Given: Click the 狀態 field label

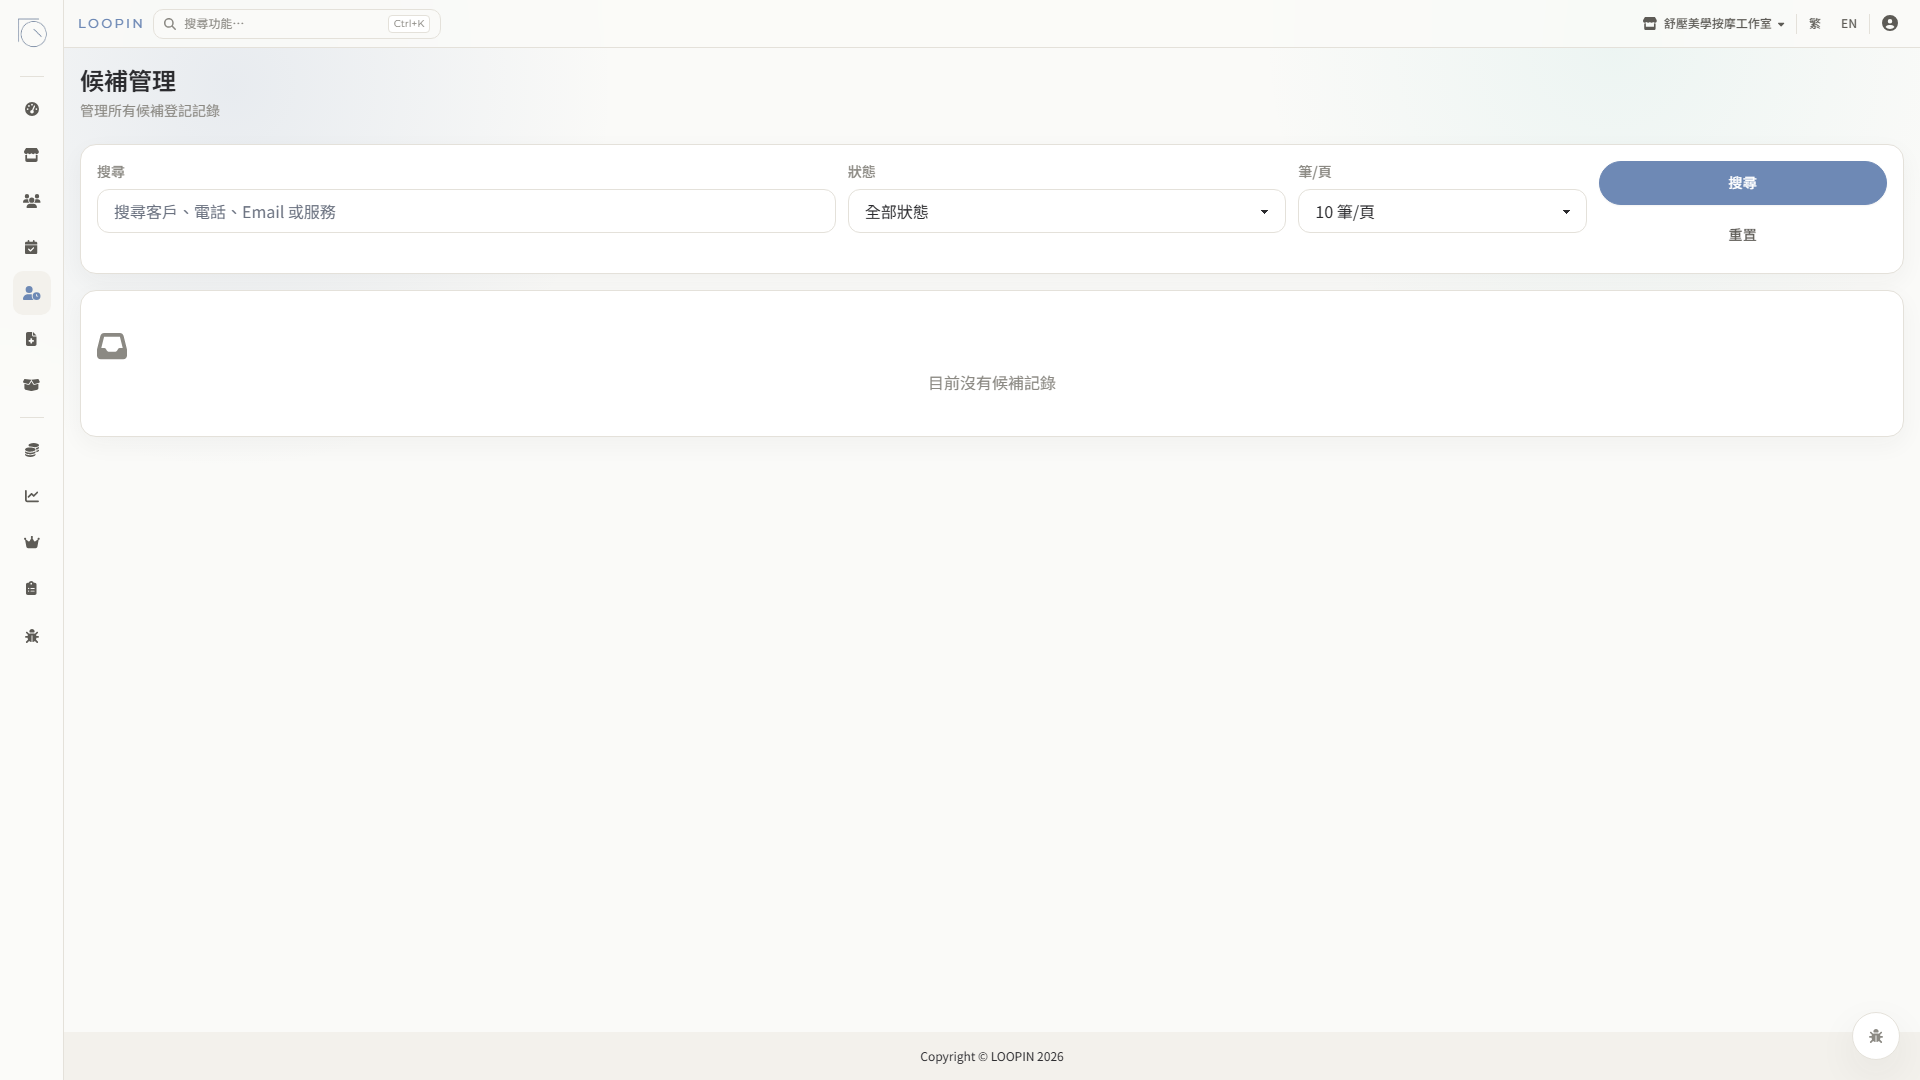Looking at the screenshot, I should click(x=862, y=172).
